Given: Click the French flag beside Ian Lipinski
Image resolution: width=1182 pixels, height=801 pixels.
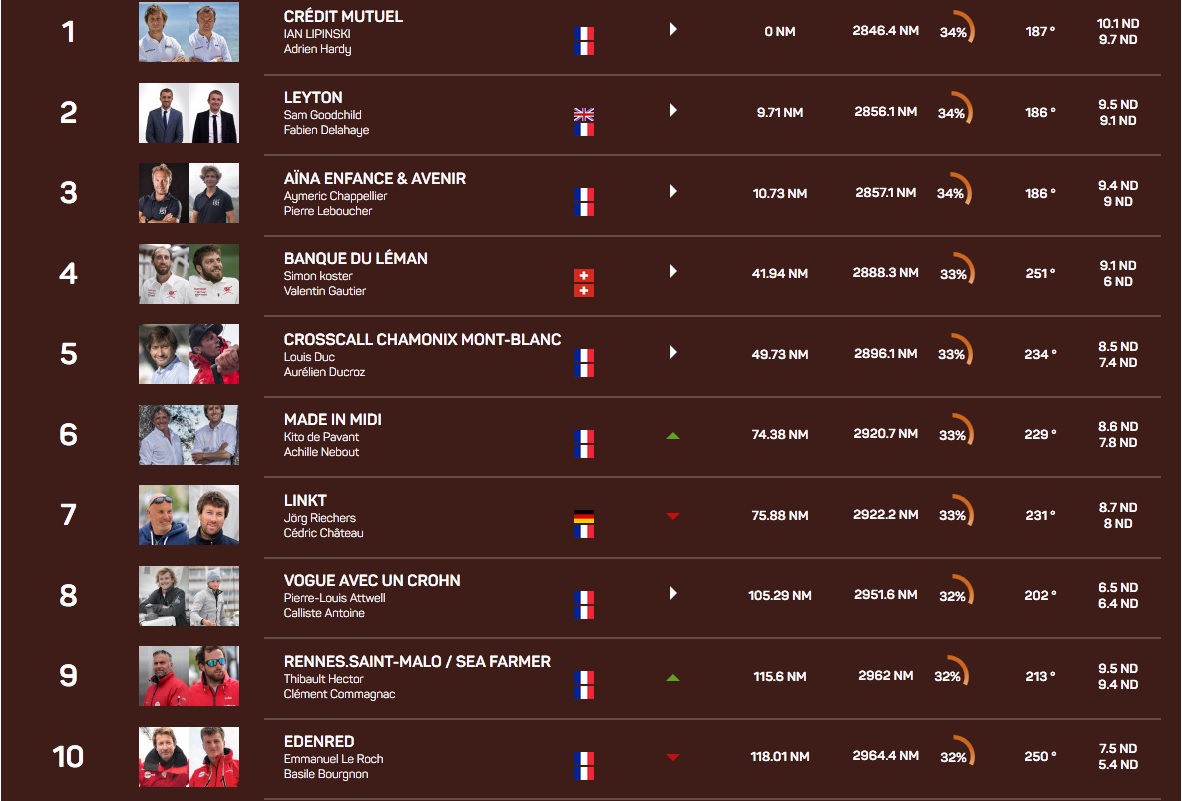Looking at the screenshot, I should [584, 34].
